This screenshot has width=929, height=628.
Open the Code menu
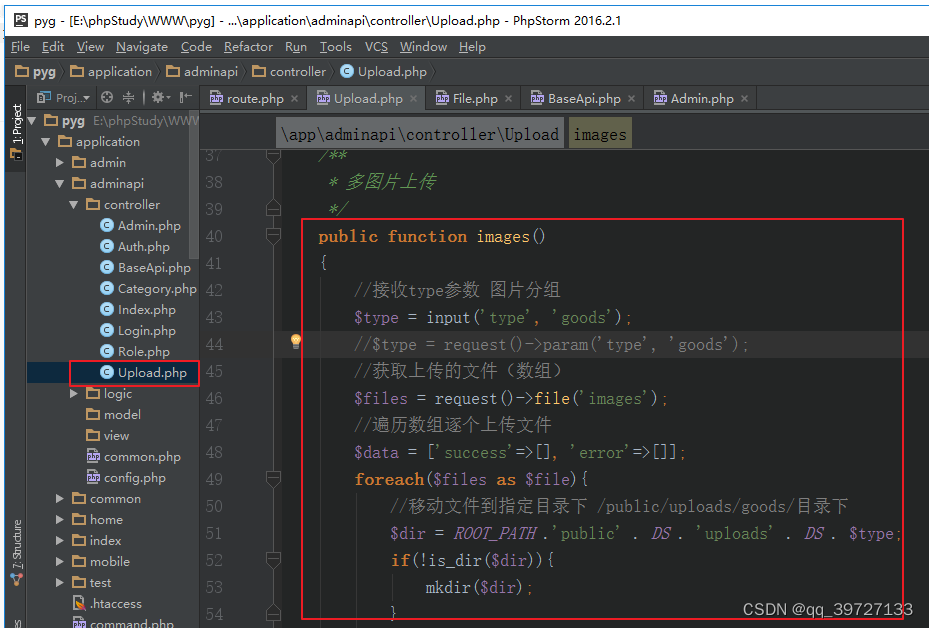click(x=196, y=47)
